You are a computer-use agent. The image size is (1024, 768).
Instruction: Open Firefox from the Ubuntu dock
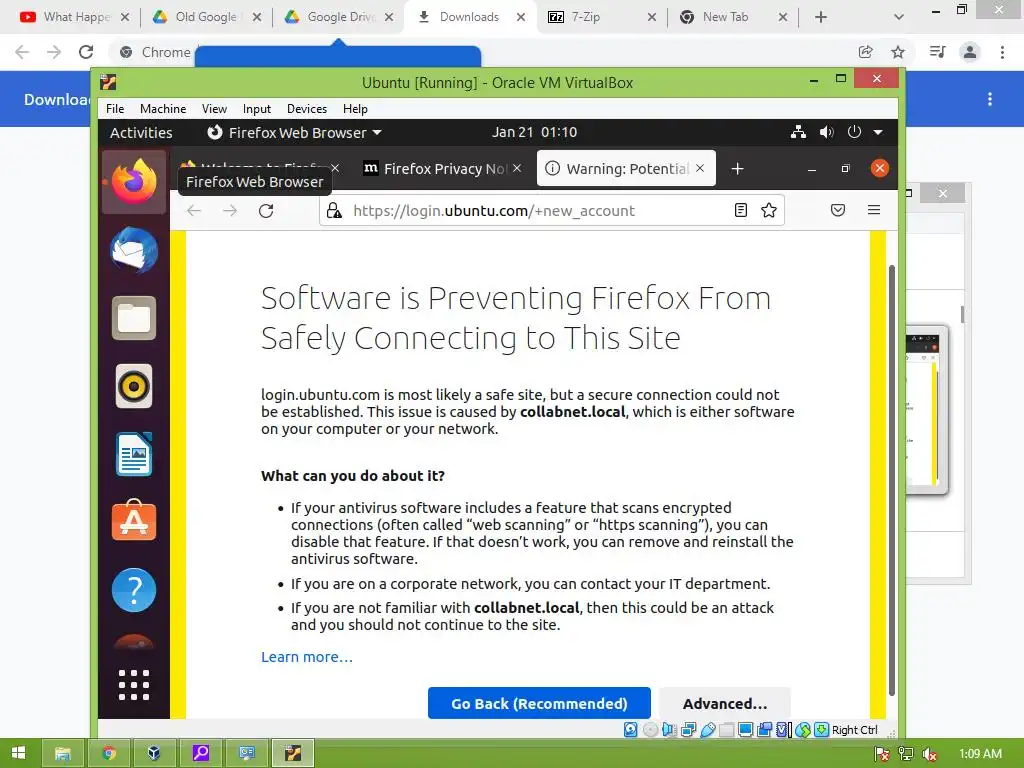click(134, 182)
